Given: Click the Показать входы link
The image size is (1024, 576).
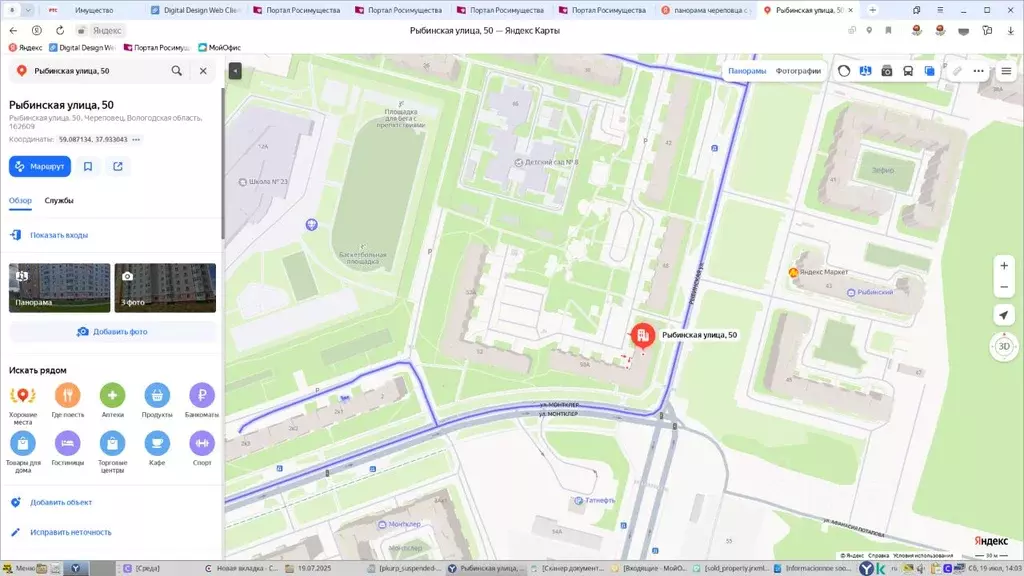Looking at the screenshot, I should coord(59,235).
